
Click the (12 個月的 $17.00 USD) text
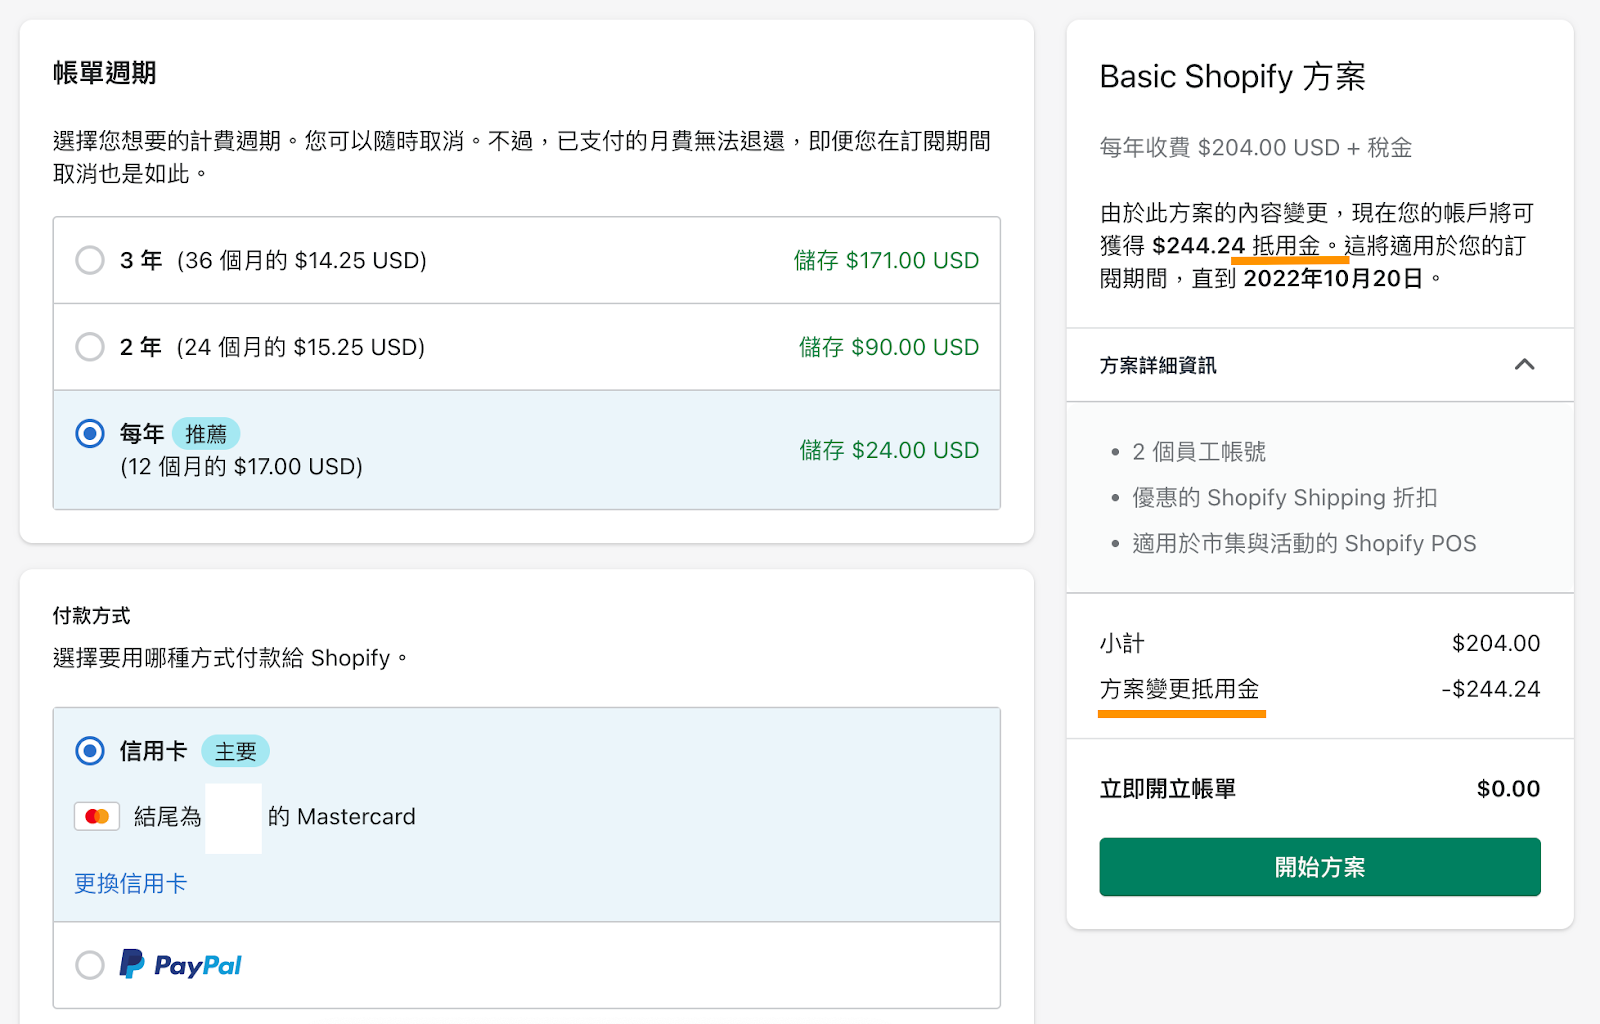point(241,466)
